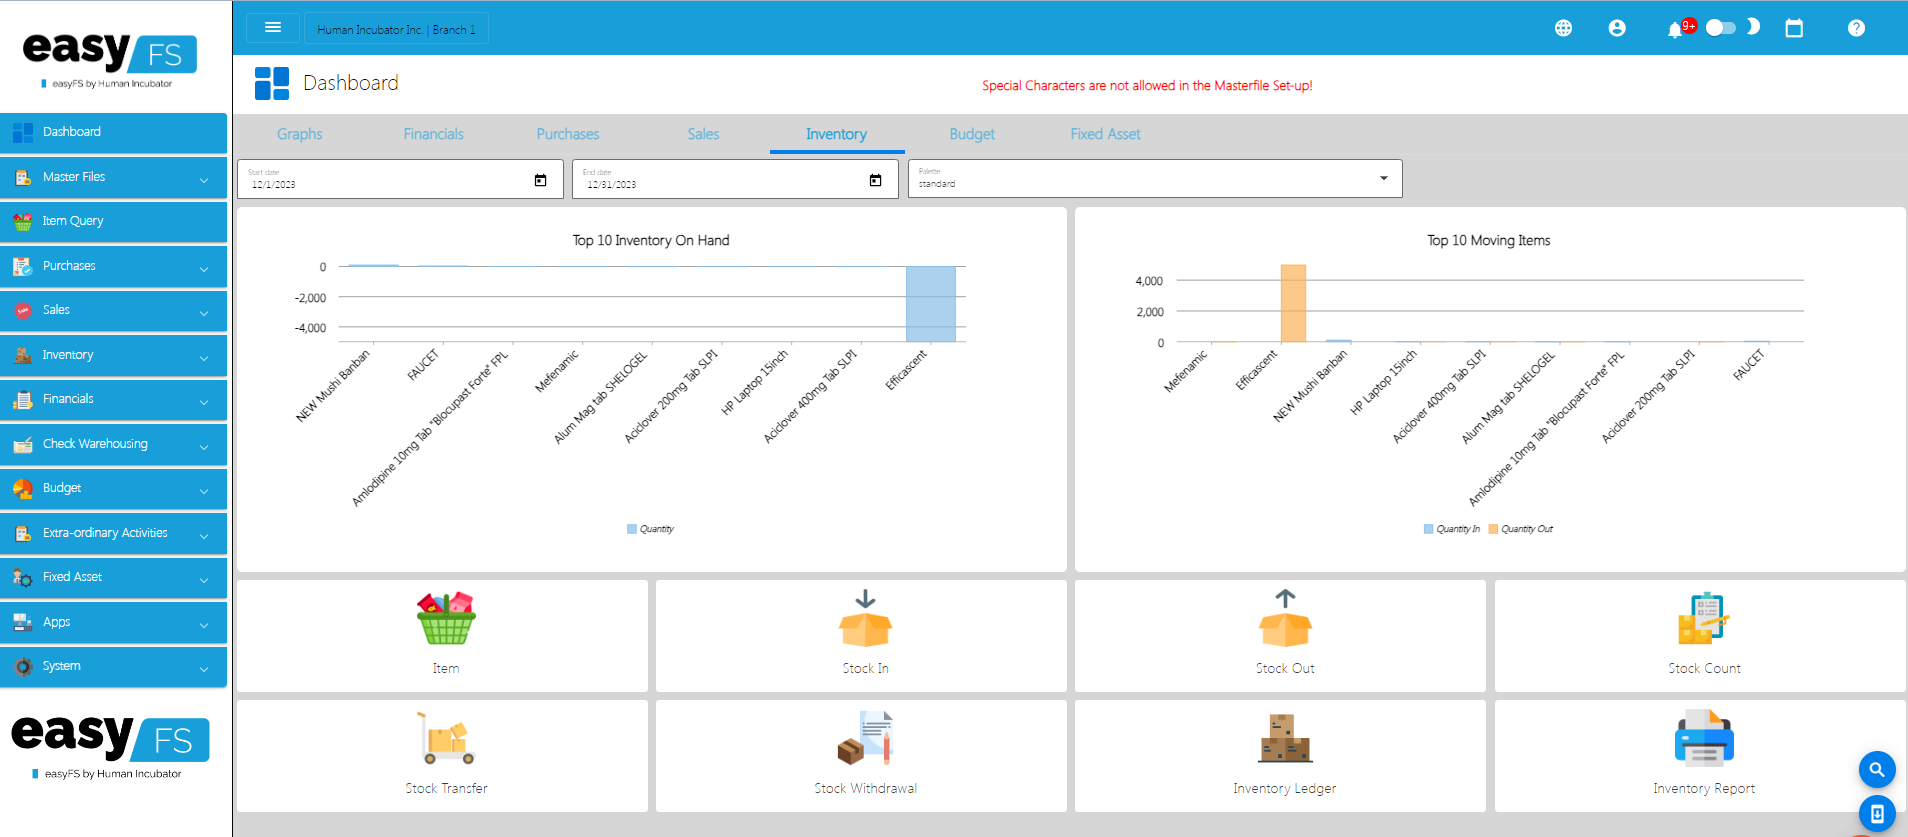Expand the Master Files sidebar menu
This screenshot has width=1908, height=837.
point(114,177)
